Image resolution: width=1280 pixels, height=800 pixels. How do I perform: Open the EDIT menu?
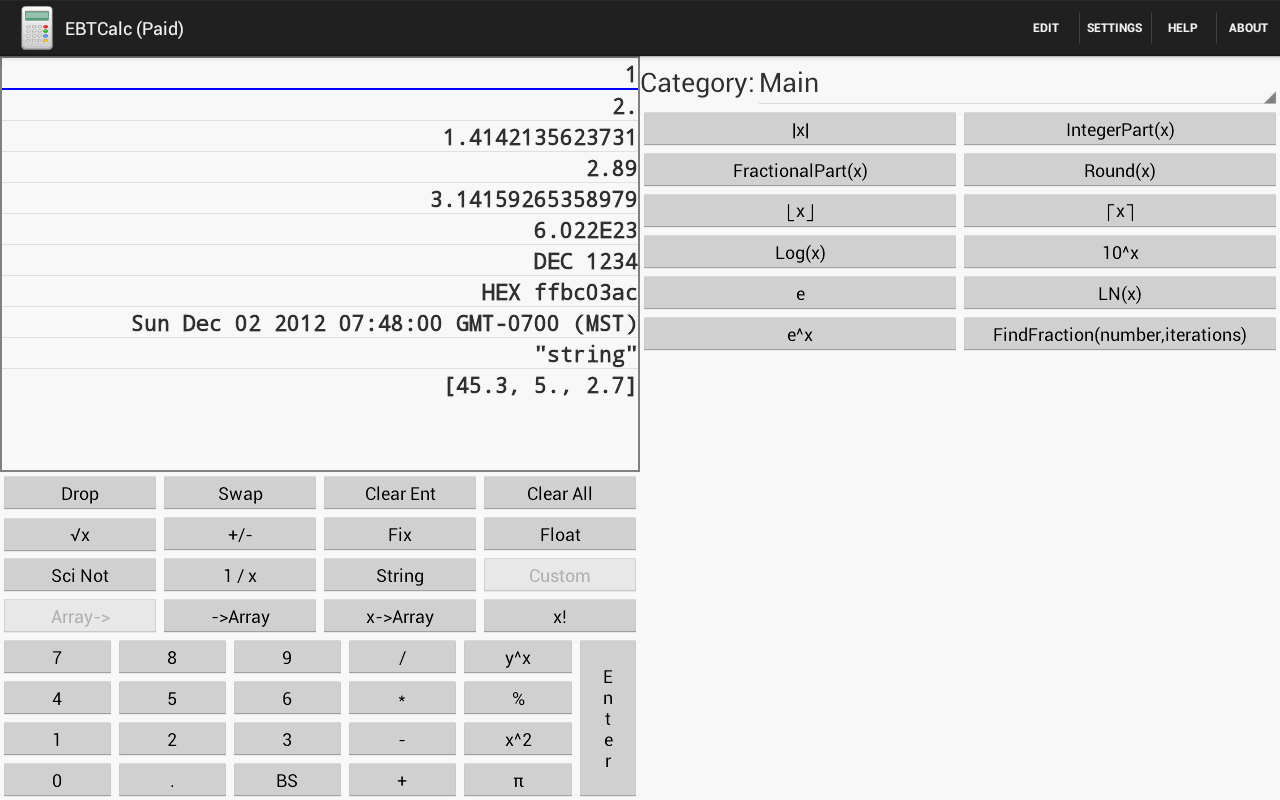point(1045,27)
